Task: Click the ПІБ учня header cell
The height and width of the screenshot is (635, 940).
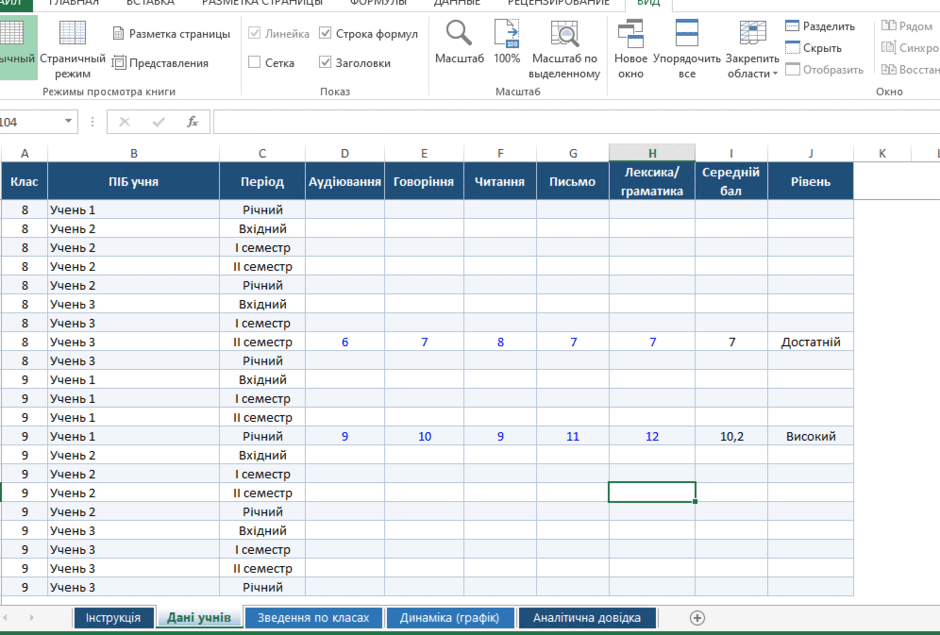Action: [x=134, y=181]
